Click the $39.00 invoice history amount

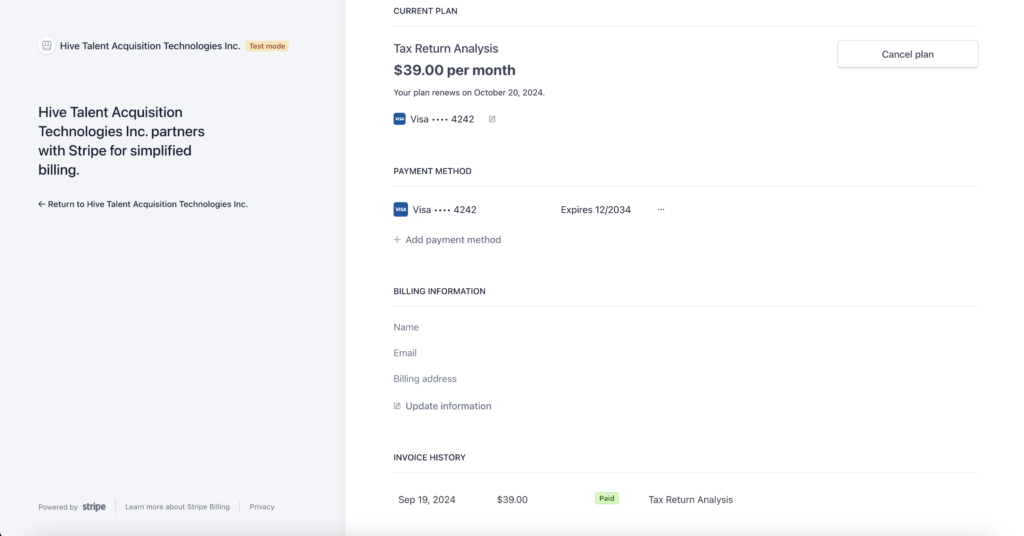point(512,500)
